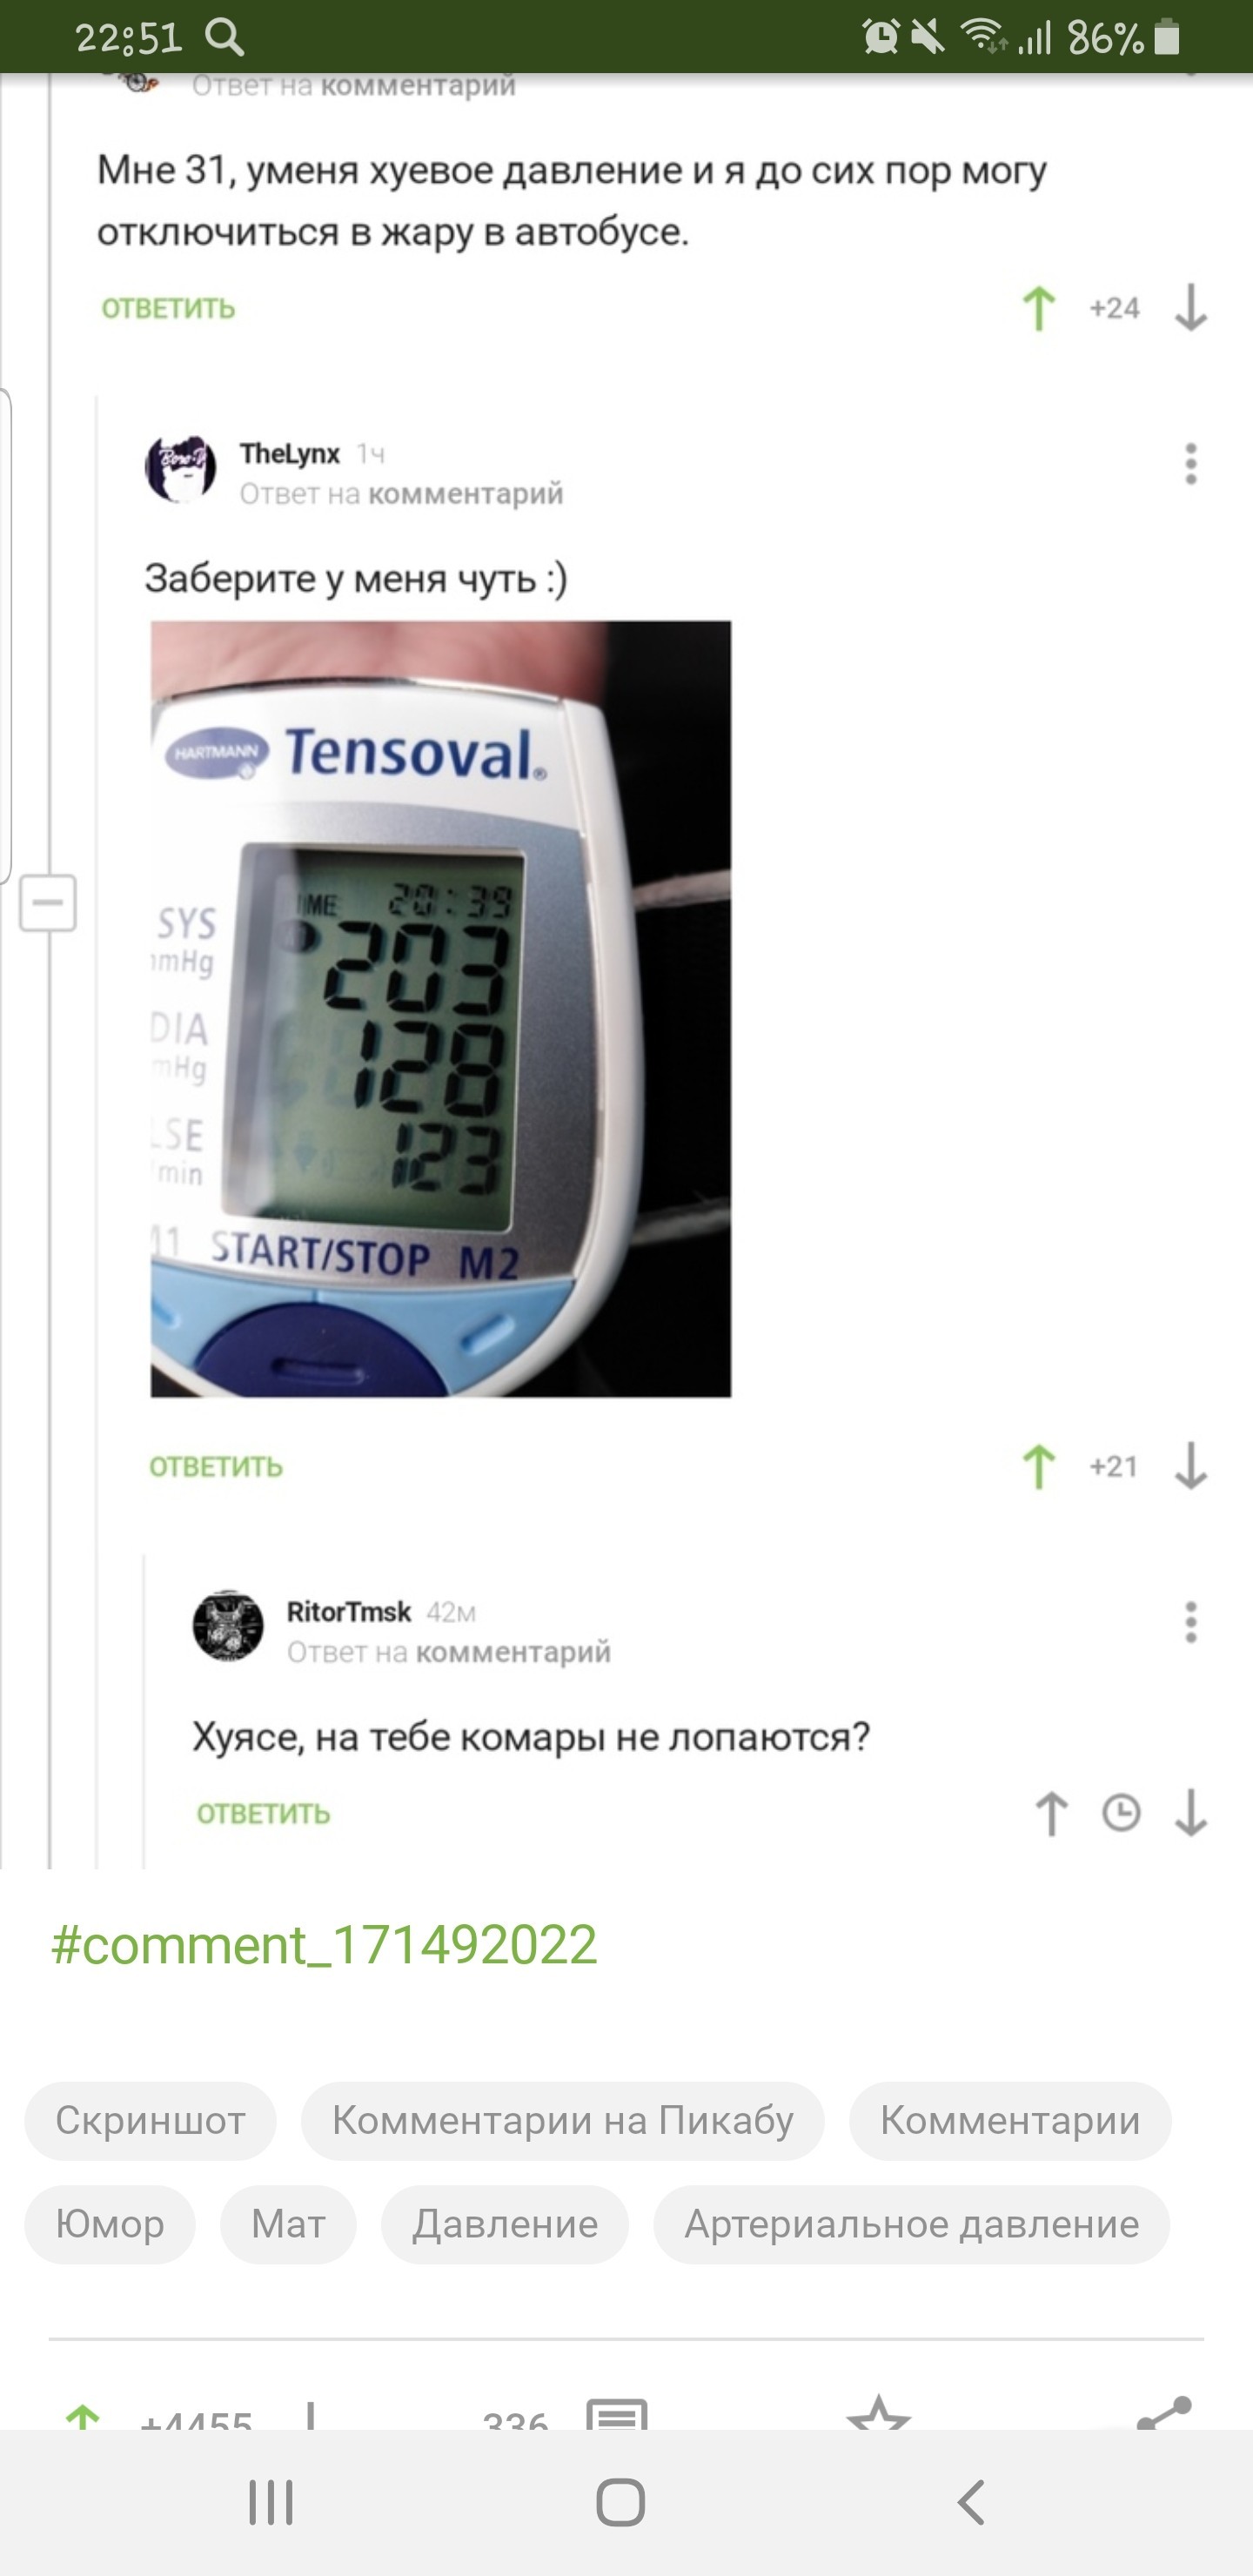The image size is (1253, 2576).
Task: Tap the clock icon on RitorTmsk's comment
Action: click(1121, 1813)
